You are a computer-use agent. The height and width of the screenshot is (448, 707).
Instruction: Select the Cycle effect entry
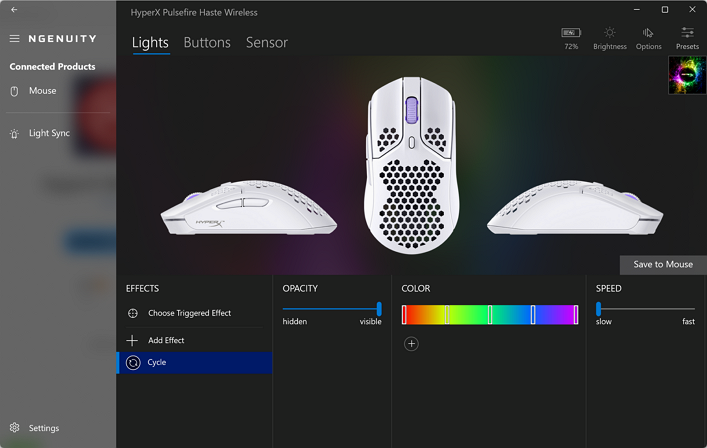[157, 362]
